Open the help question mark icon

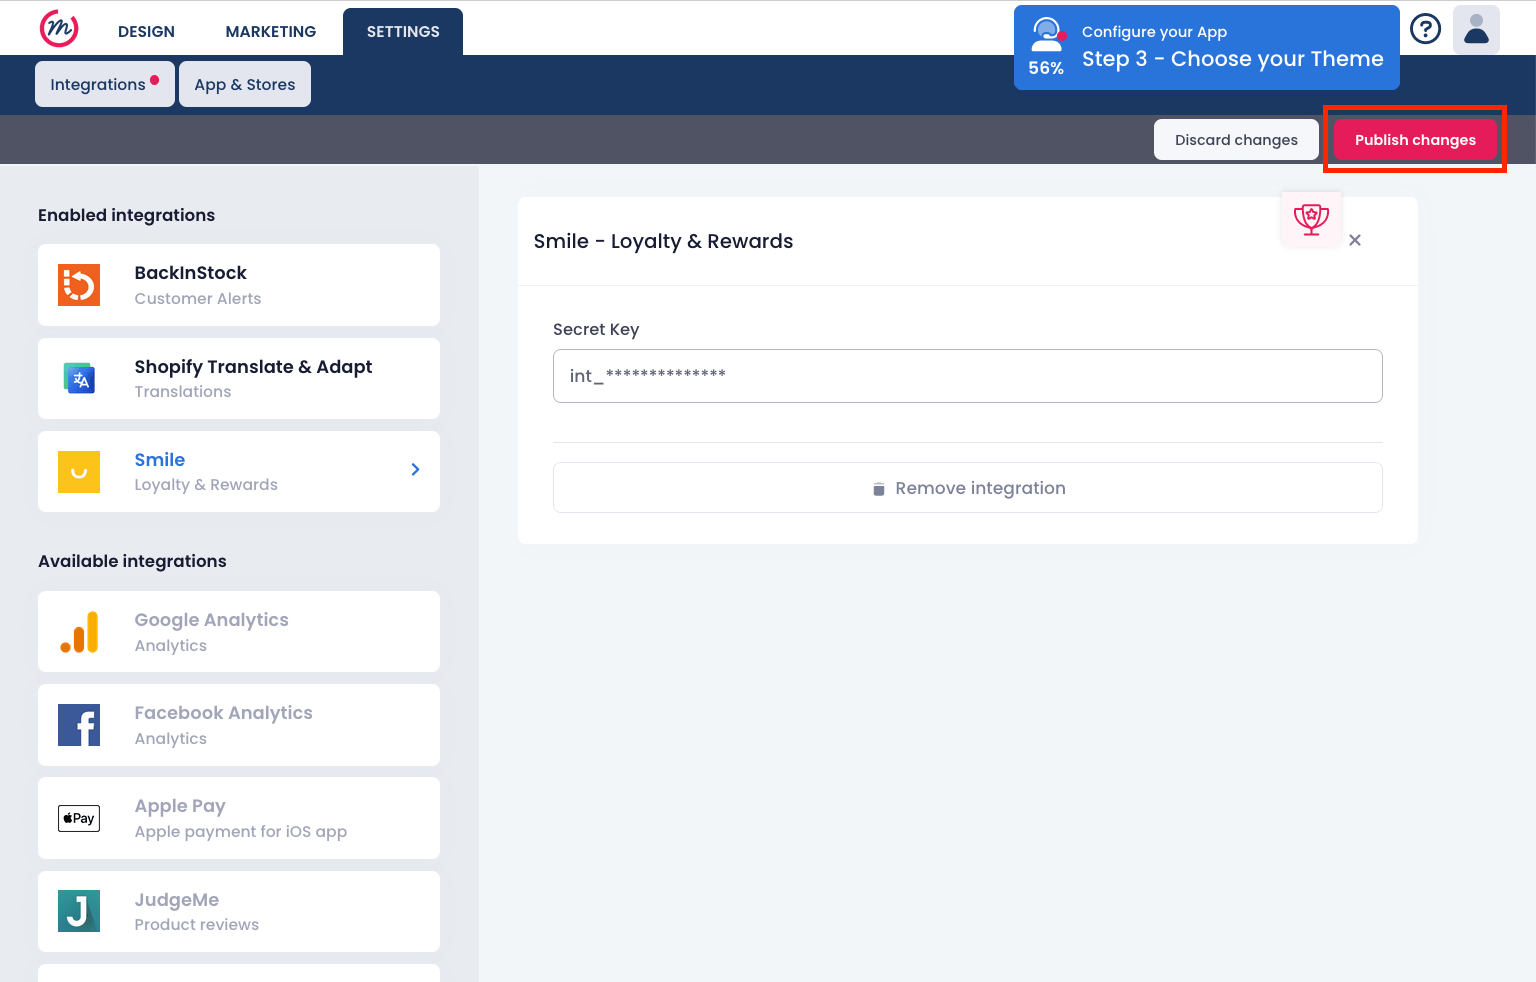coord(1425,29)
